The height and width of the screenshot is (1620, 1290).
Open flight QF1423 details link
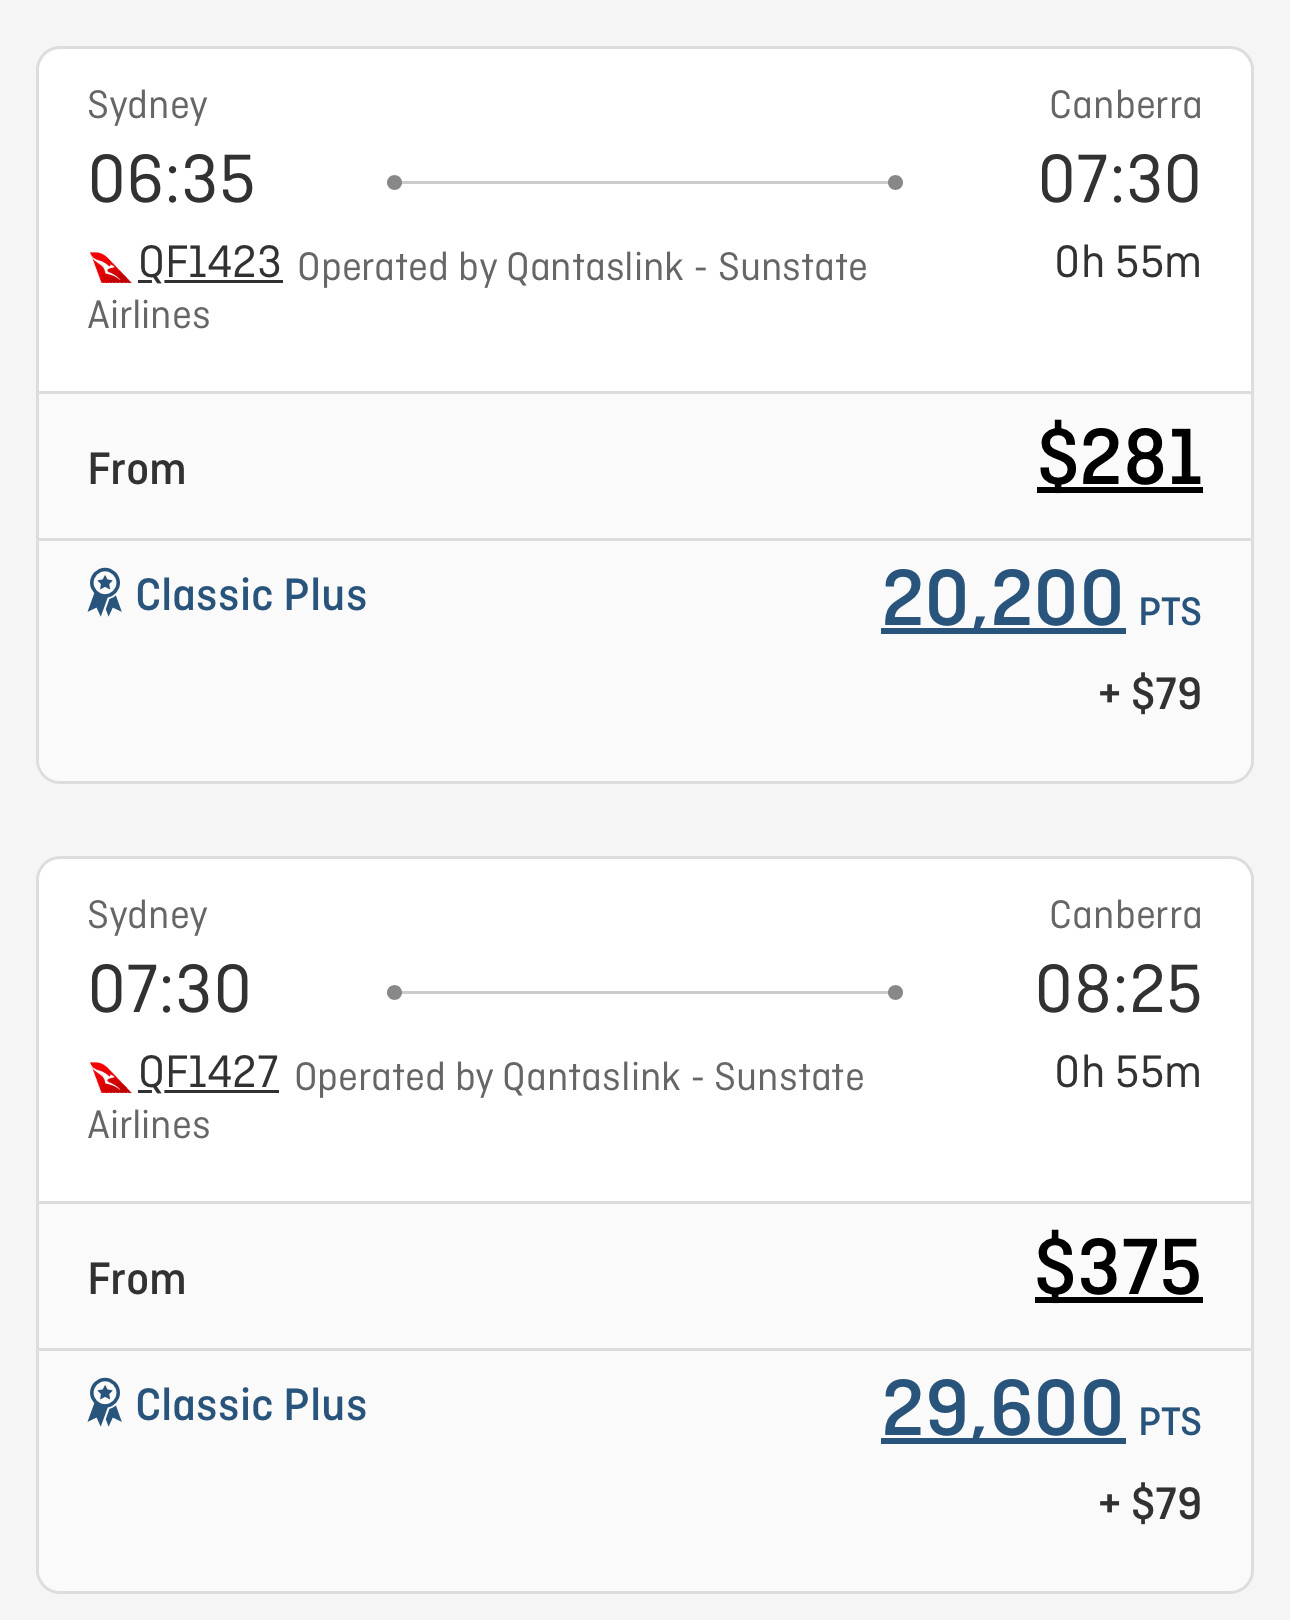tap(210, 264)
